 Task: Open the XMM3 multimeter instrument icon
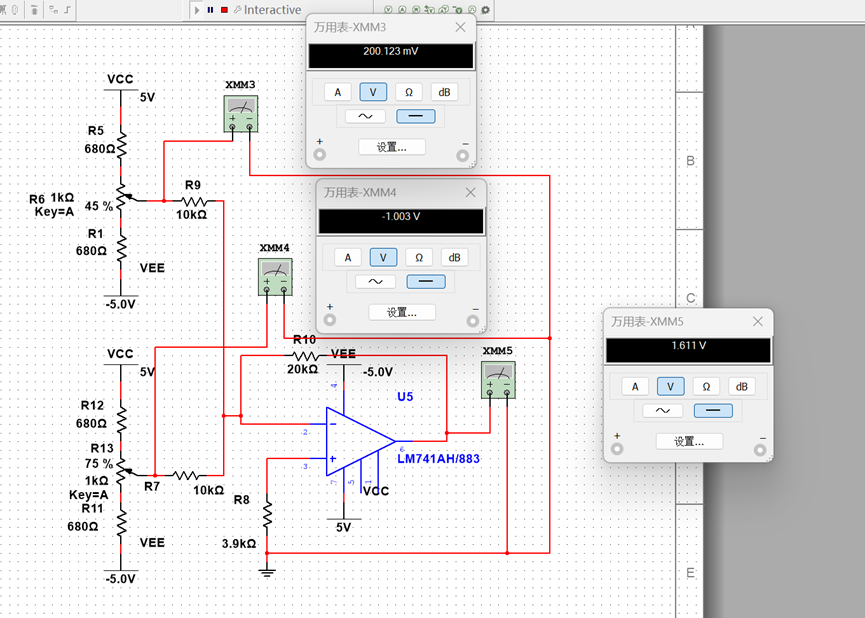241,114
